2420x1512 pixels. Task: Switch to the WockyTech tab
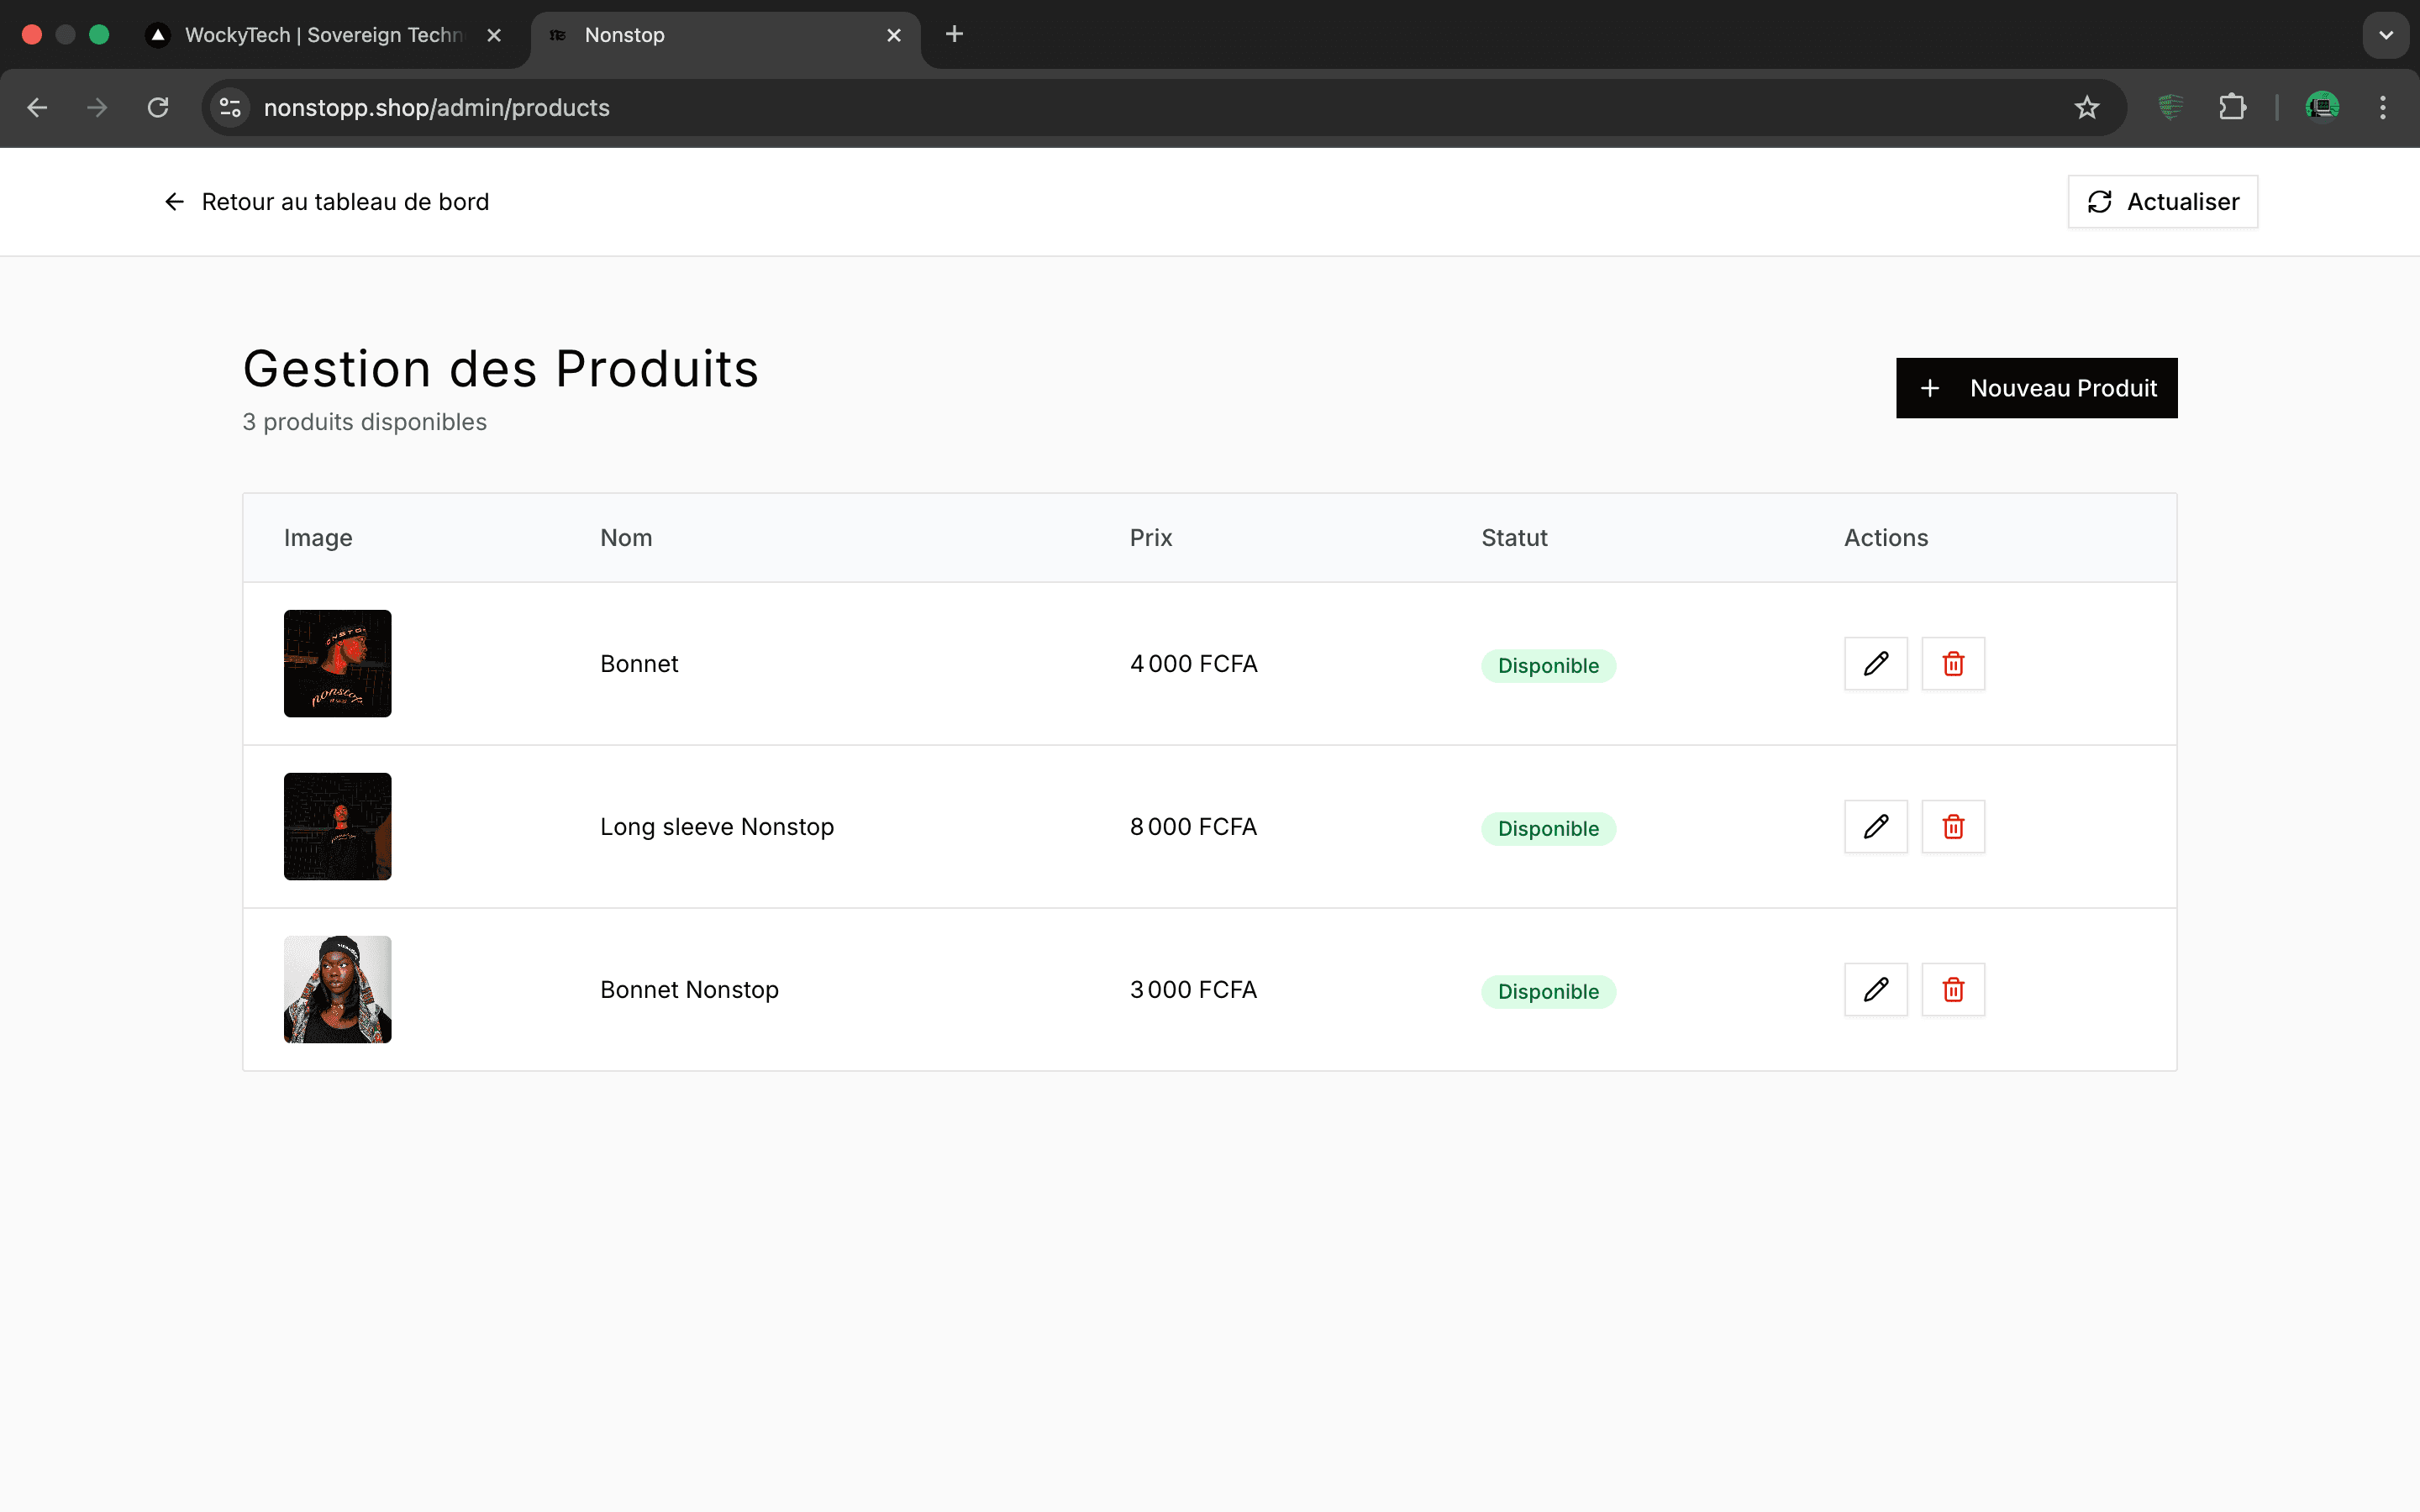(x=325, y=35)
